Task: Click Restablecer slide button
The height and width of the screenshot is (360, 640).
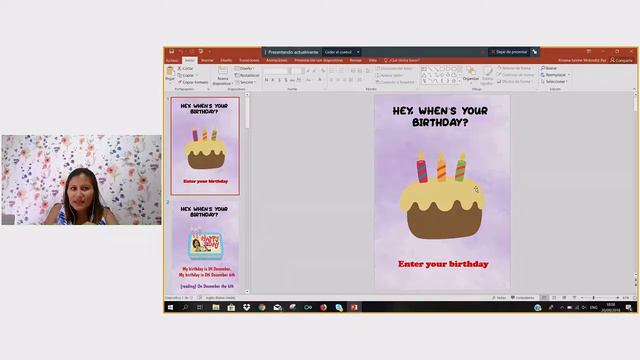Action: click(247, 75)
